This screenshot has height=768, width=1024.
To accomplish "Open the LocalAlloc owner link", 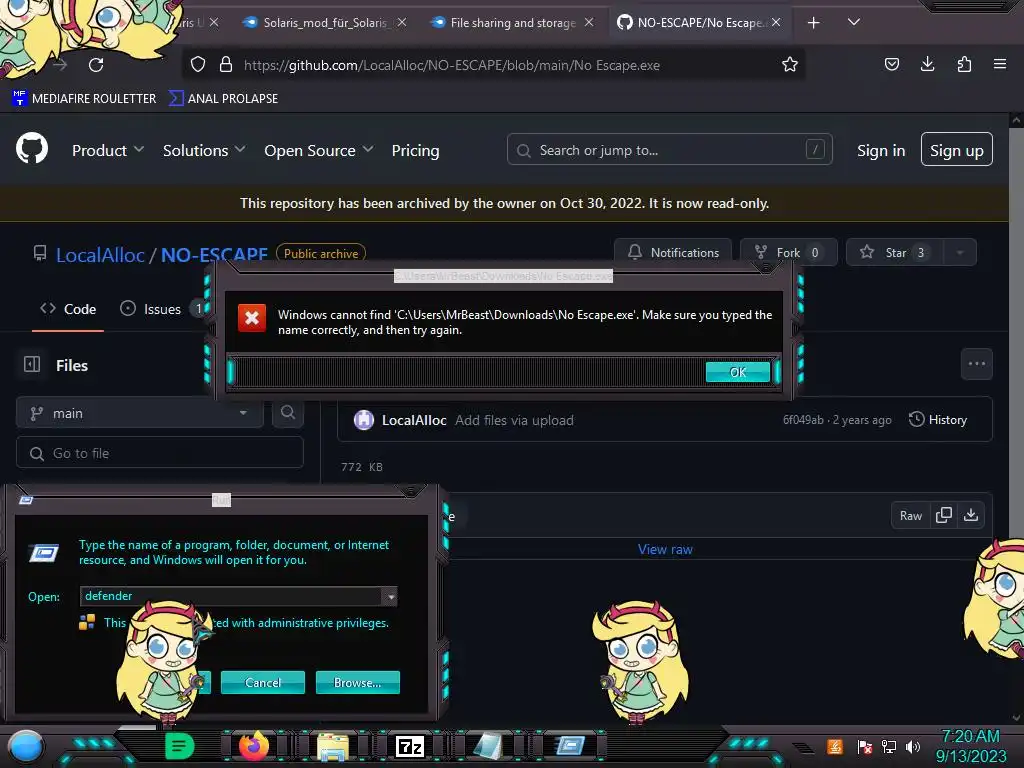I will pos(100,255).
